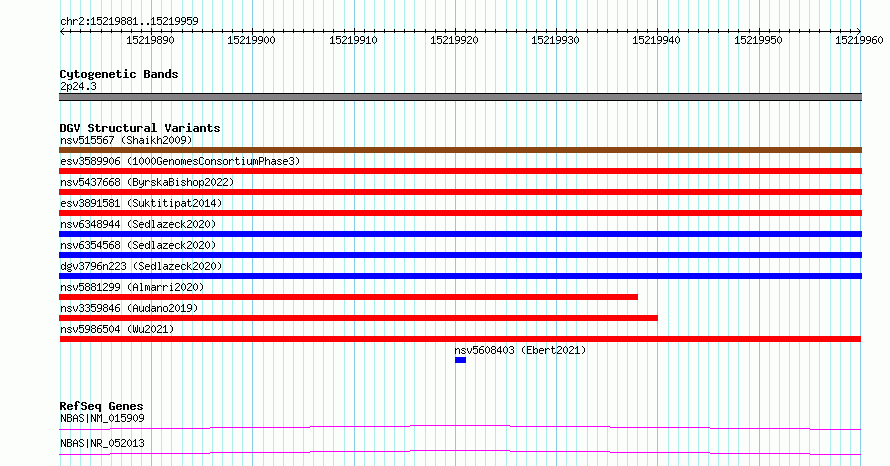The image size is (890, 466).
Task: Click the ruler tick label 15219900
Action: [251, 40]
